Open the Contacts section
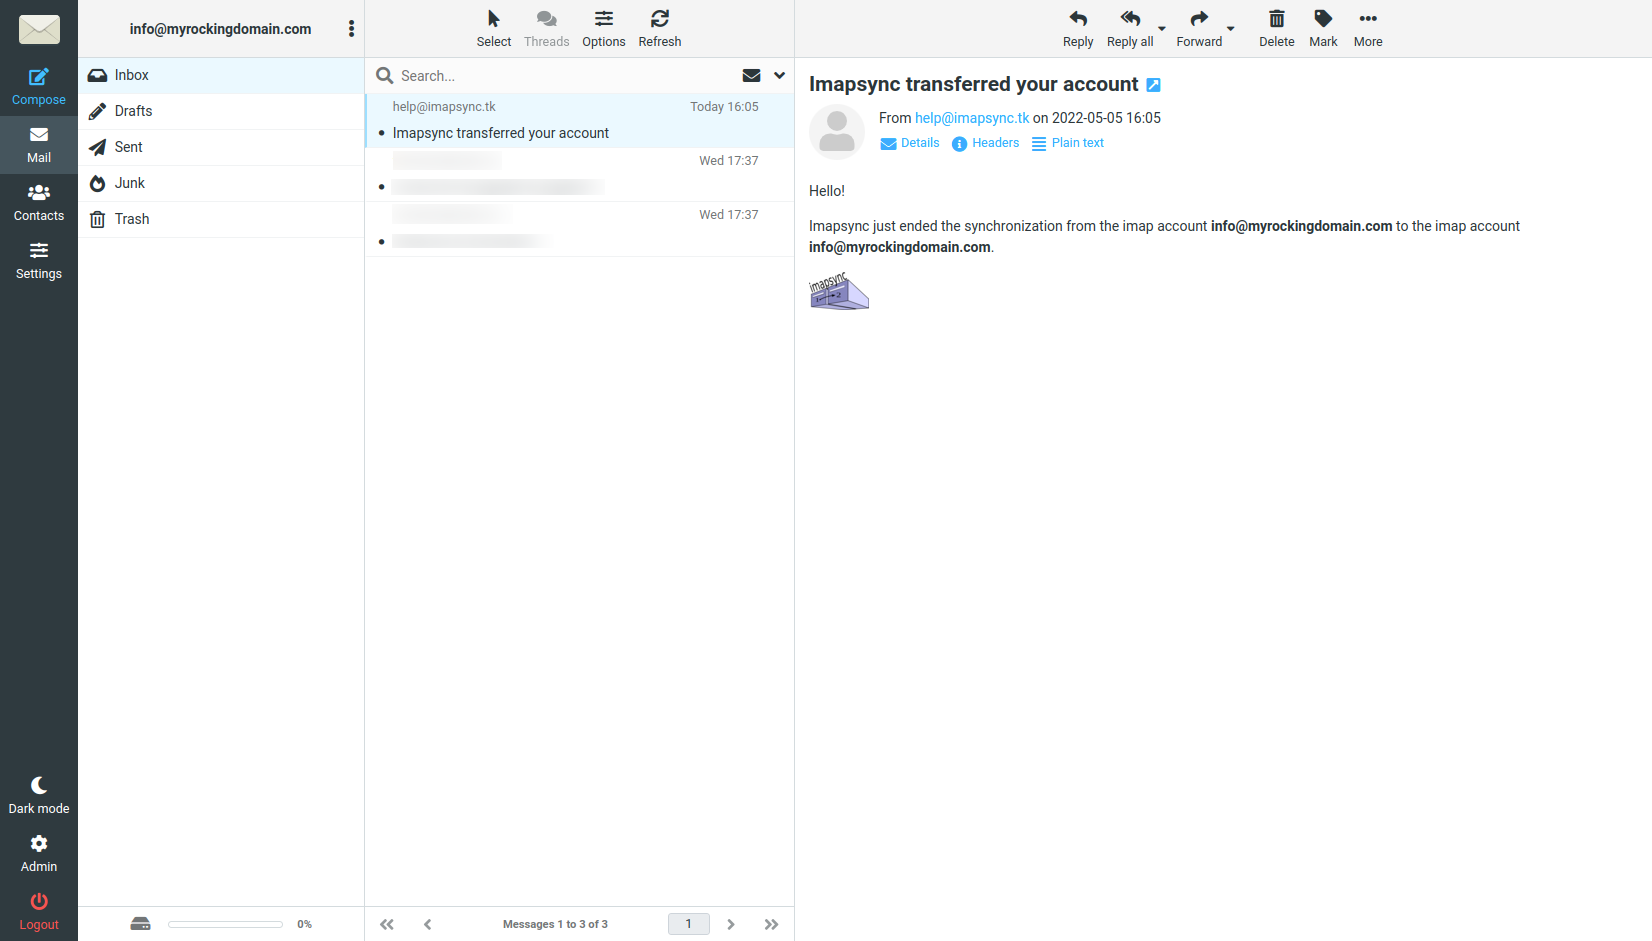Screen dimensions: 1652x941 pyautogui.click(x=39, y=203)
